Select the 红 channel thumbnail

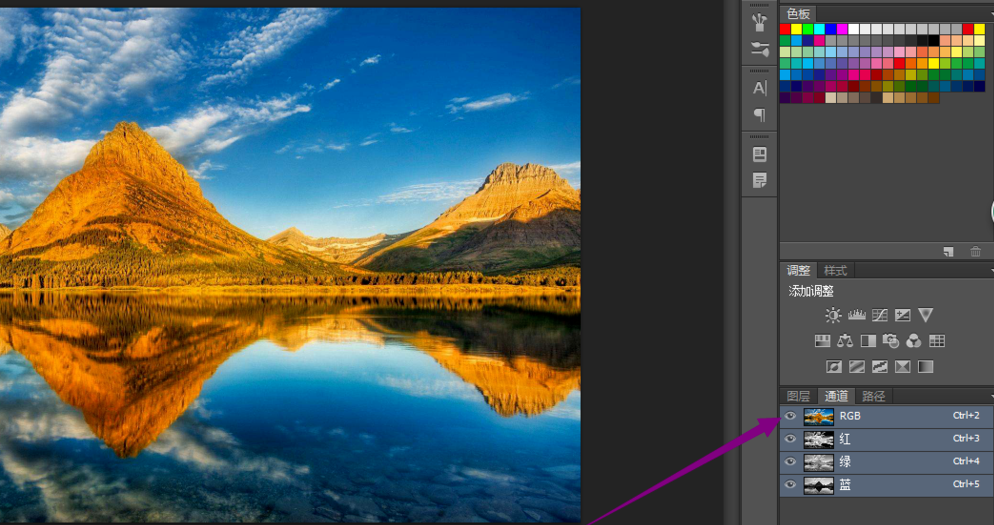[x=818, y=439]
